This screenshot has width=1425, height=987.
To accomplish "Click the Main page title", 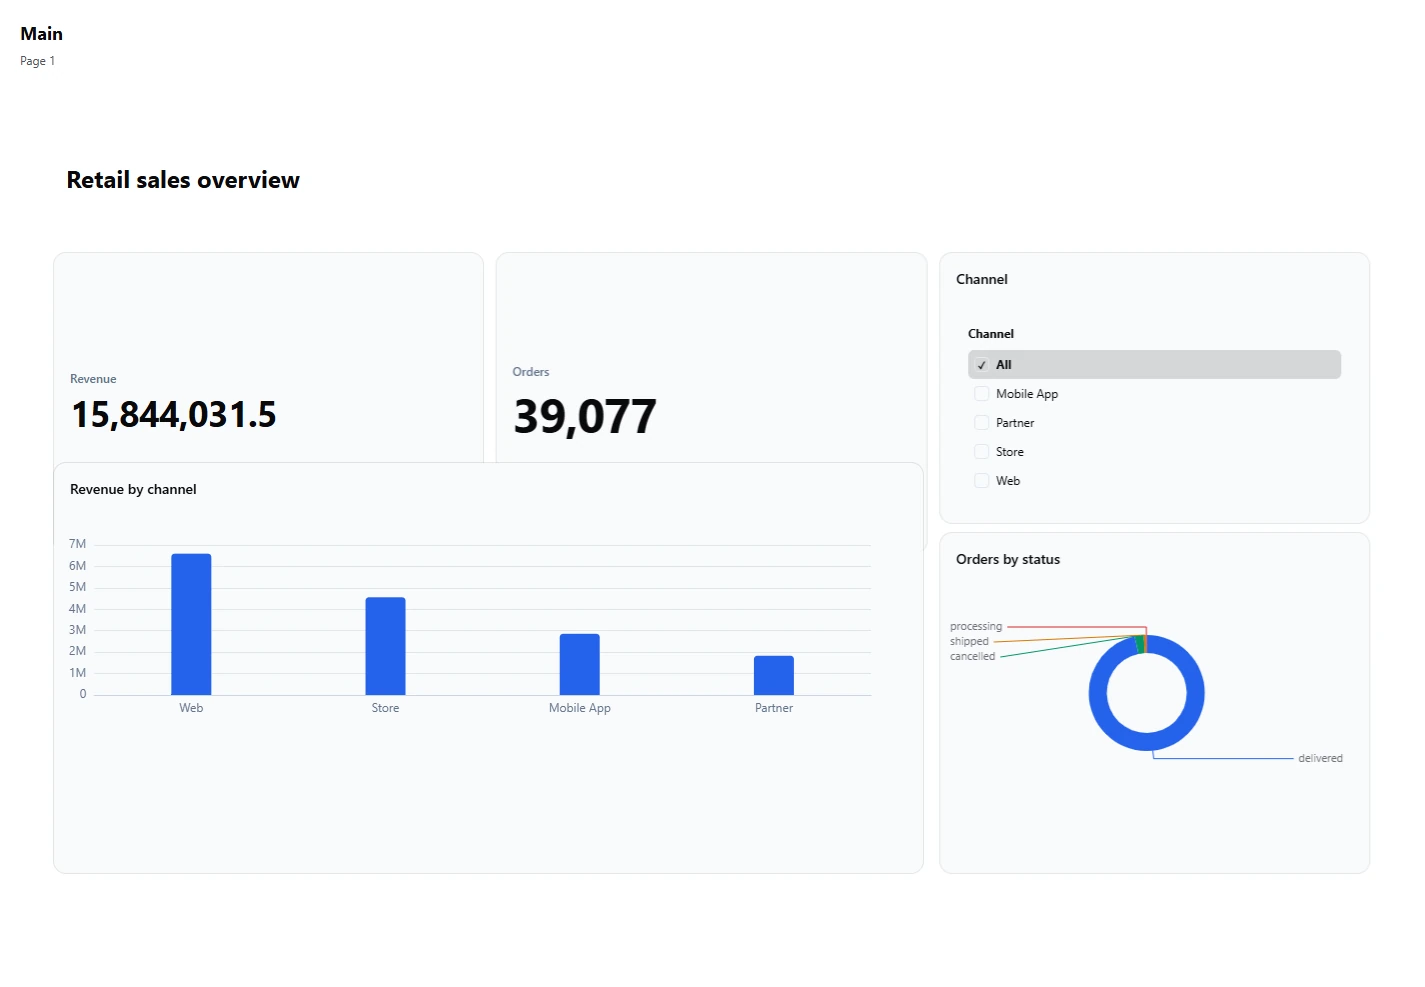I will pos(42,34).
